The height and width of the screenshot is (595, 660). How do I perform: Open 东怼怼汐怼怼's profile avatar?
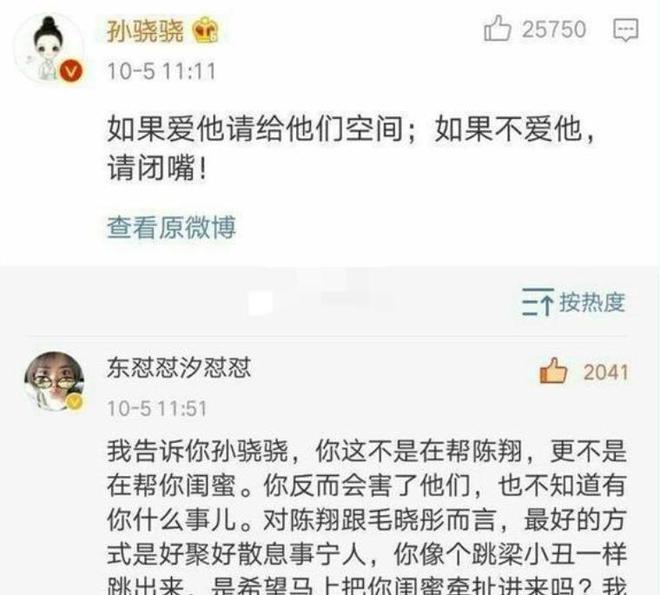54,381
